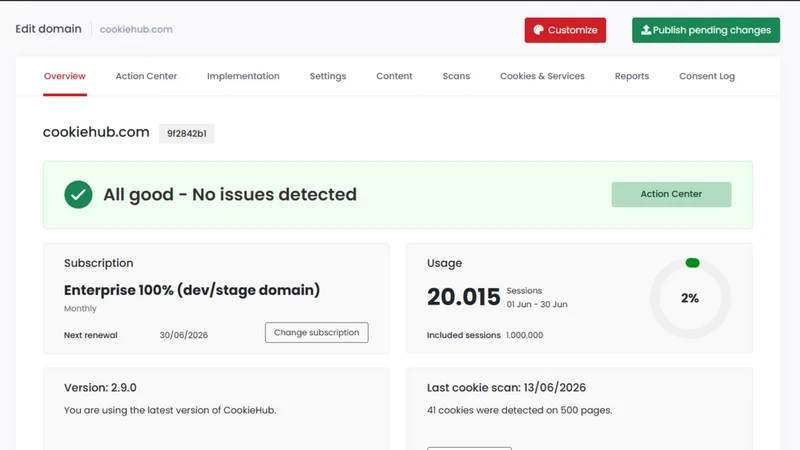
Task: Click the upload icon on Publish button
Action: click(646, 30)
